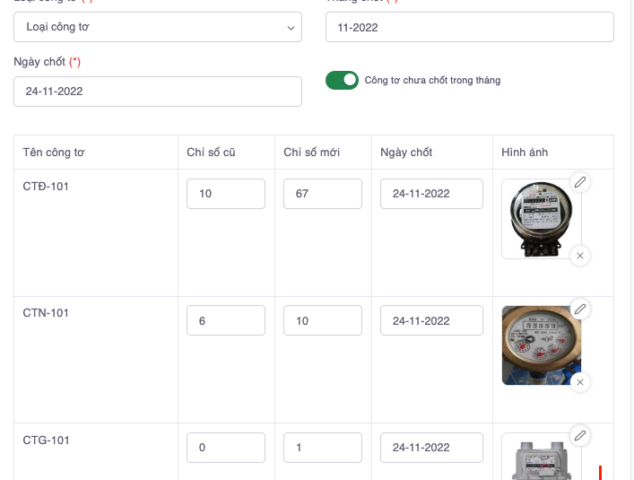Screen dimensions: 634x480
Task: Click the new index field for CTN-101
Action: tap(322, 321)
